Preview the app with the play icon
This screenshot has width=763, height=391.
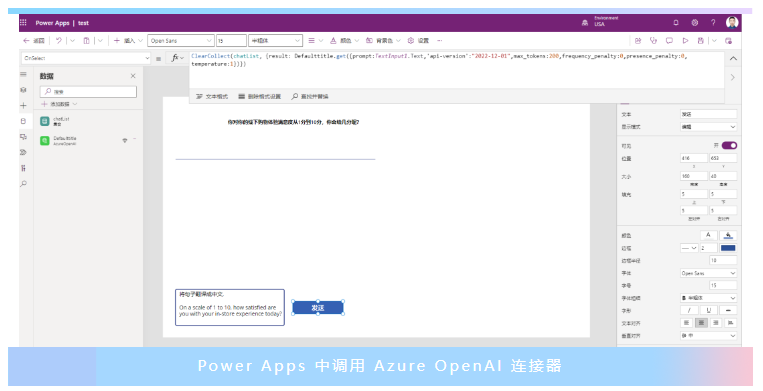coord(685,41)
